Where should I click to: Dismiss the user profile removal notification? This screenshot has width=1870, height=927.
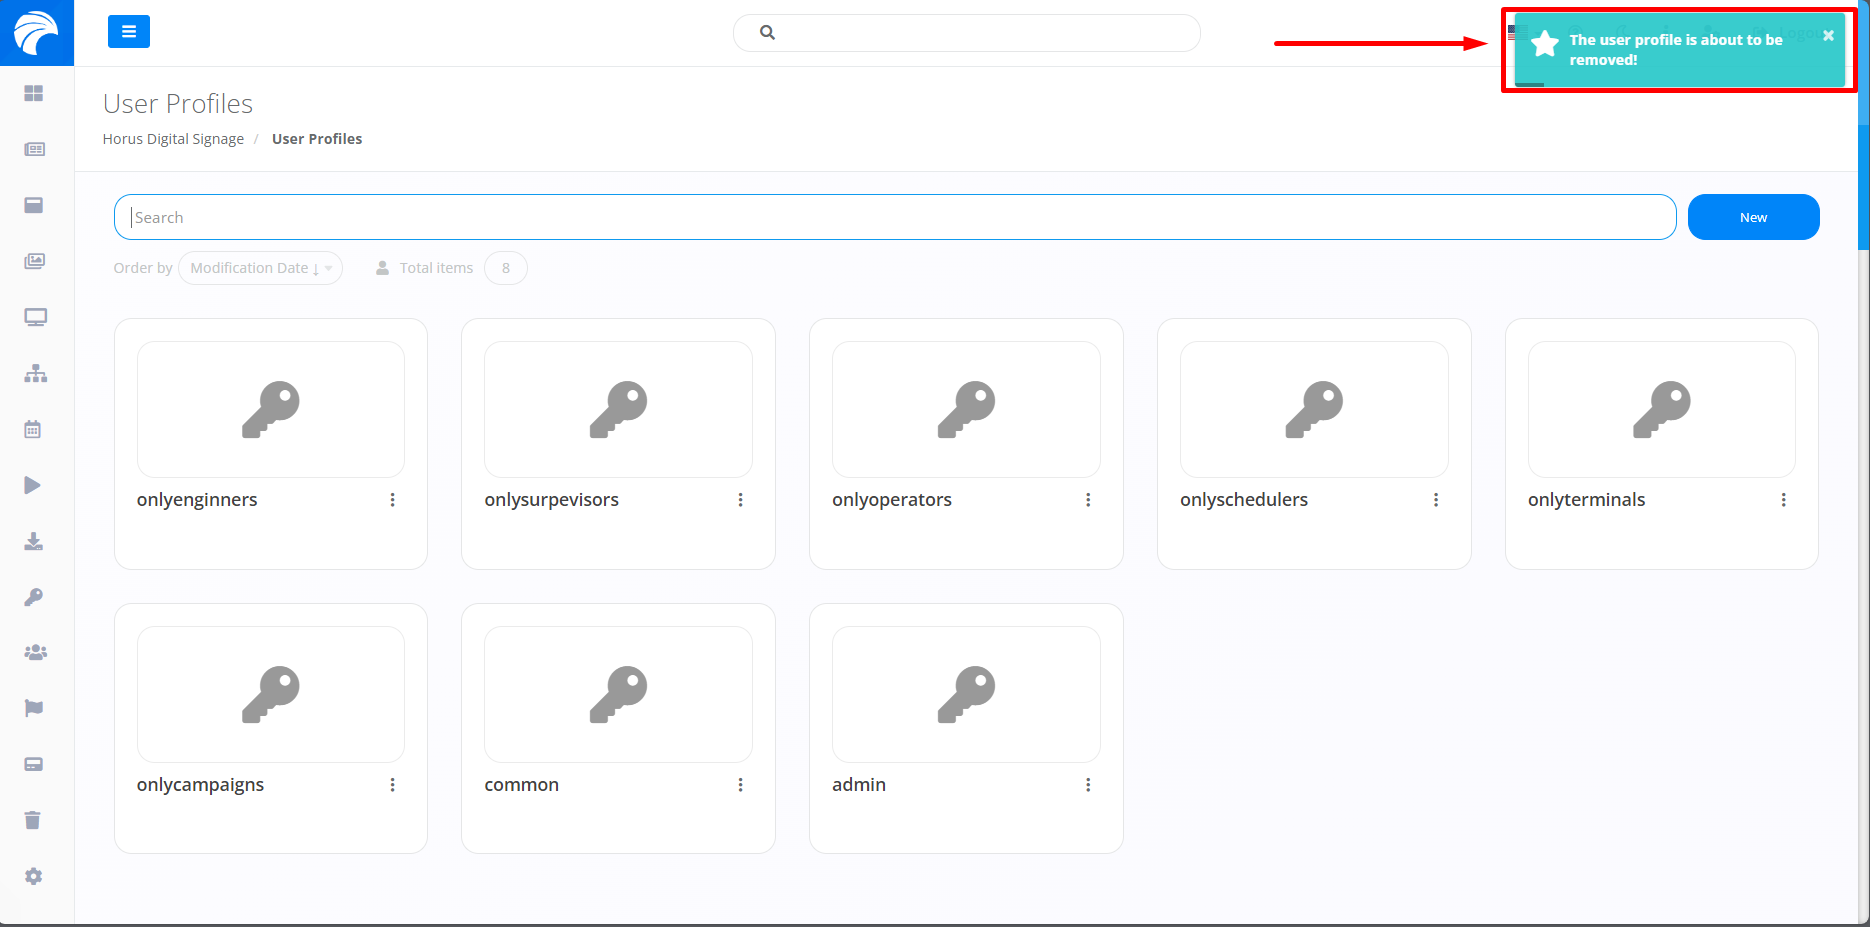point(1828,35)
